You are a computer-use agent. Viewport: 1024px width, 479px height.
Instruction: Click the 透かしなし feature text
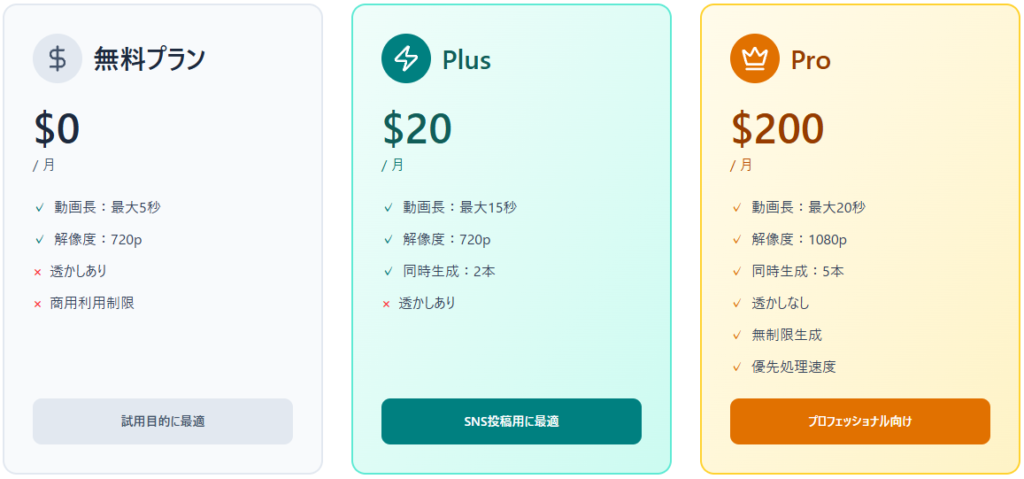(x=780, y=303)
